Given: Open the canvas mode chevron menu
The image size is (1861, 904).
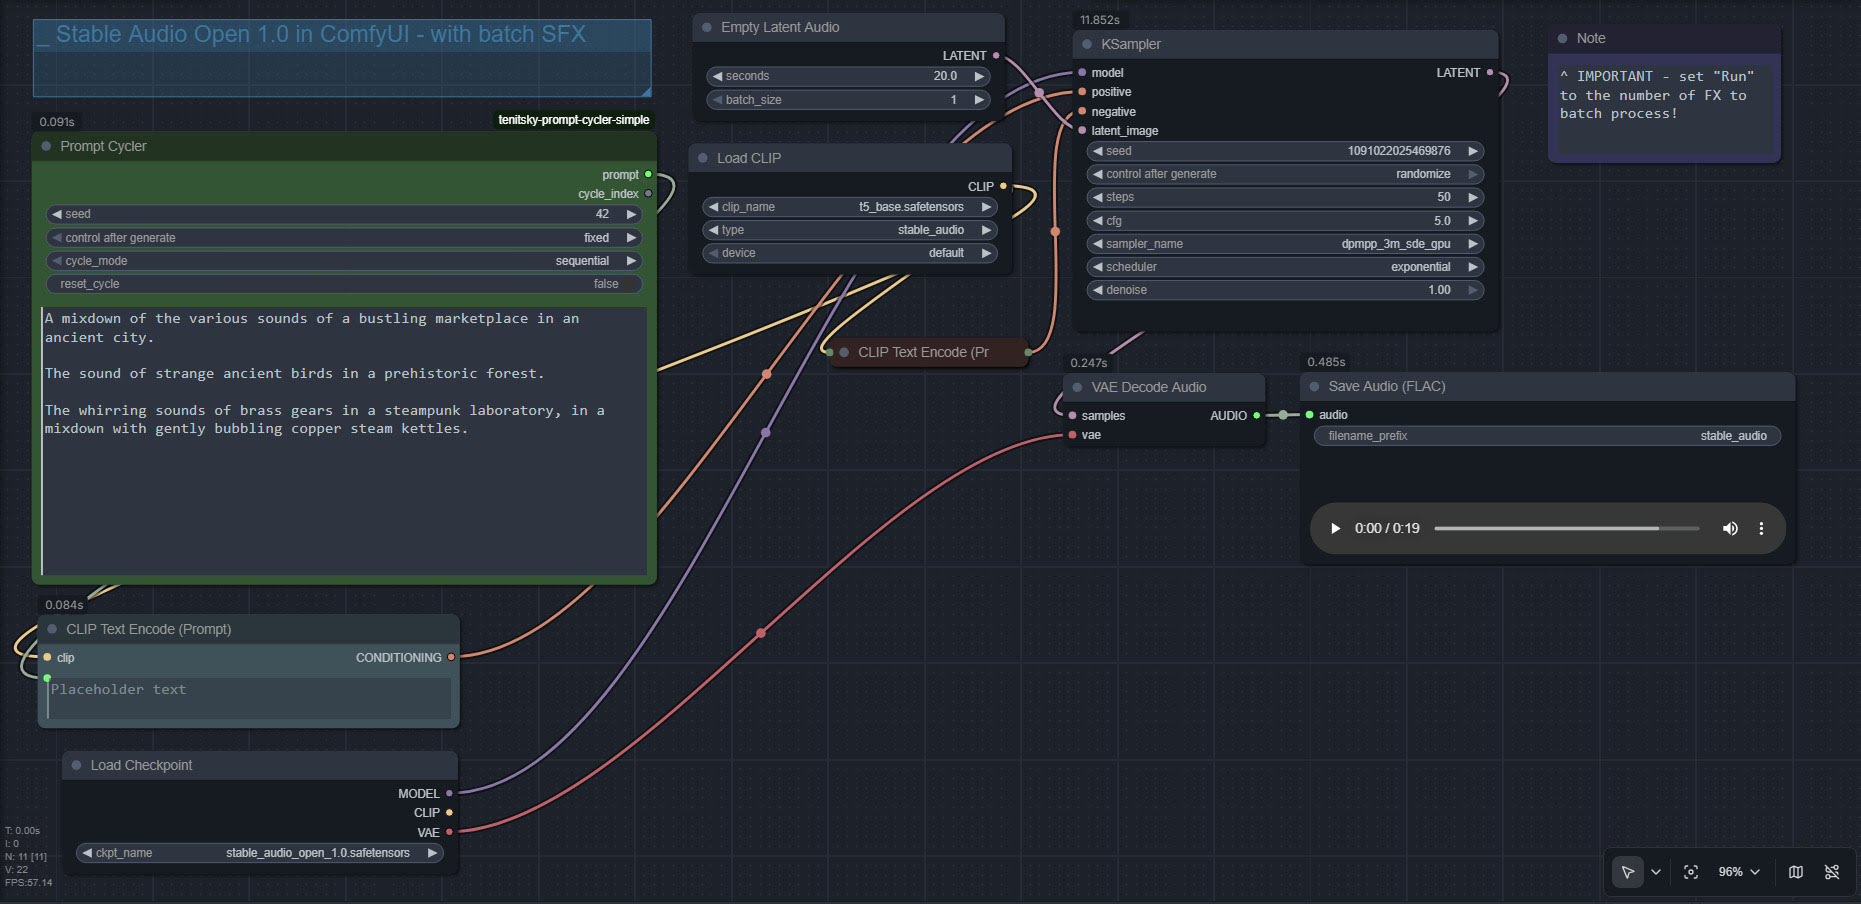Looking at the screenshot, I should pyautogui.click(x=1656, y=872).
